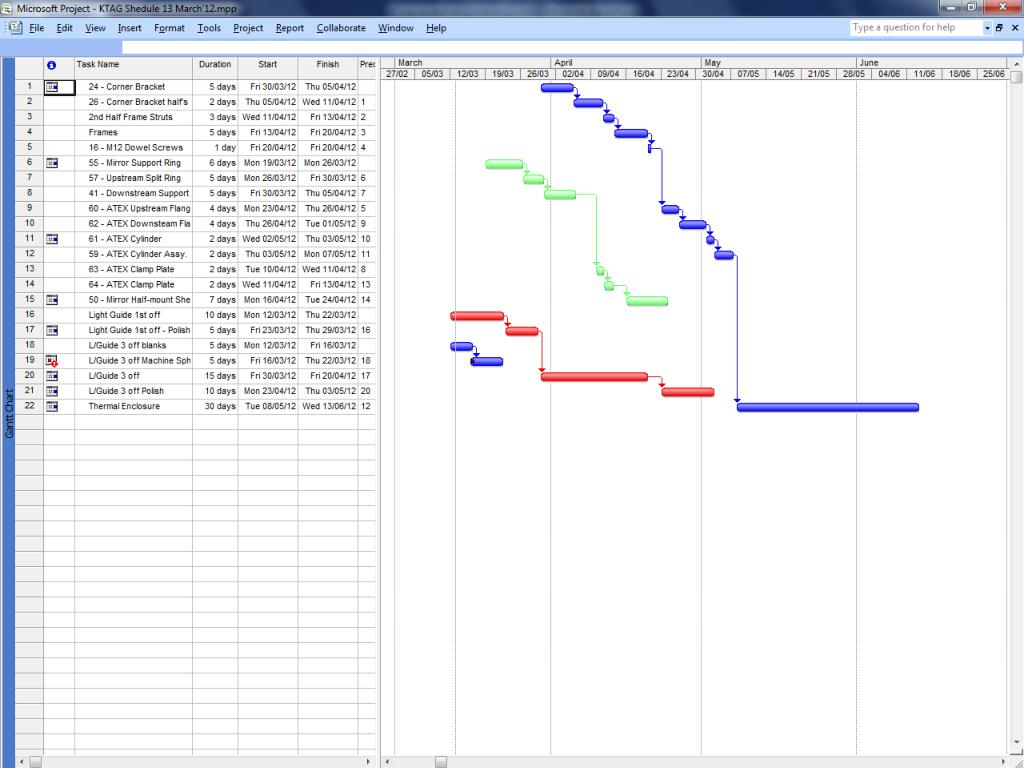Open the Tools menu
Screen dimensions: 1024x768
[209, 28]
